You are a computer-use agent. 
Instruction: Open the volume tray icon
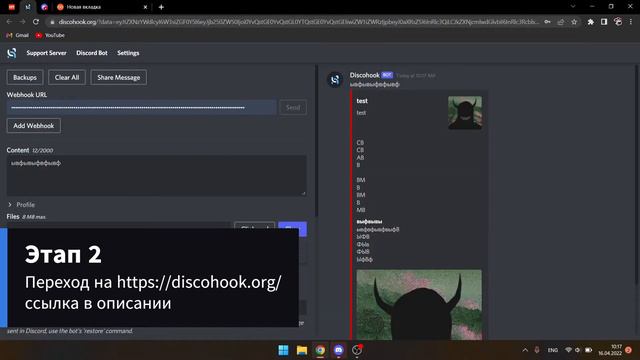[578, 350]
